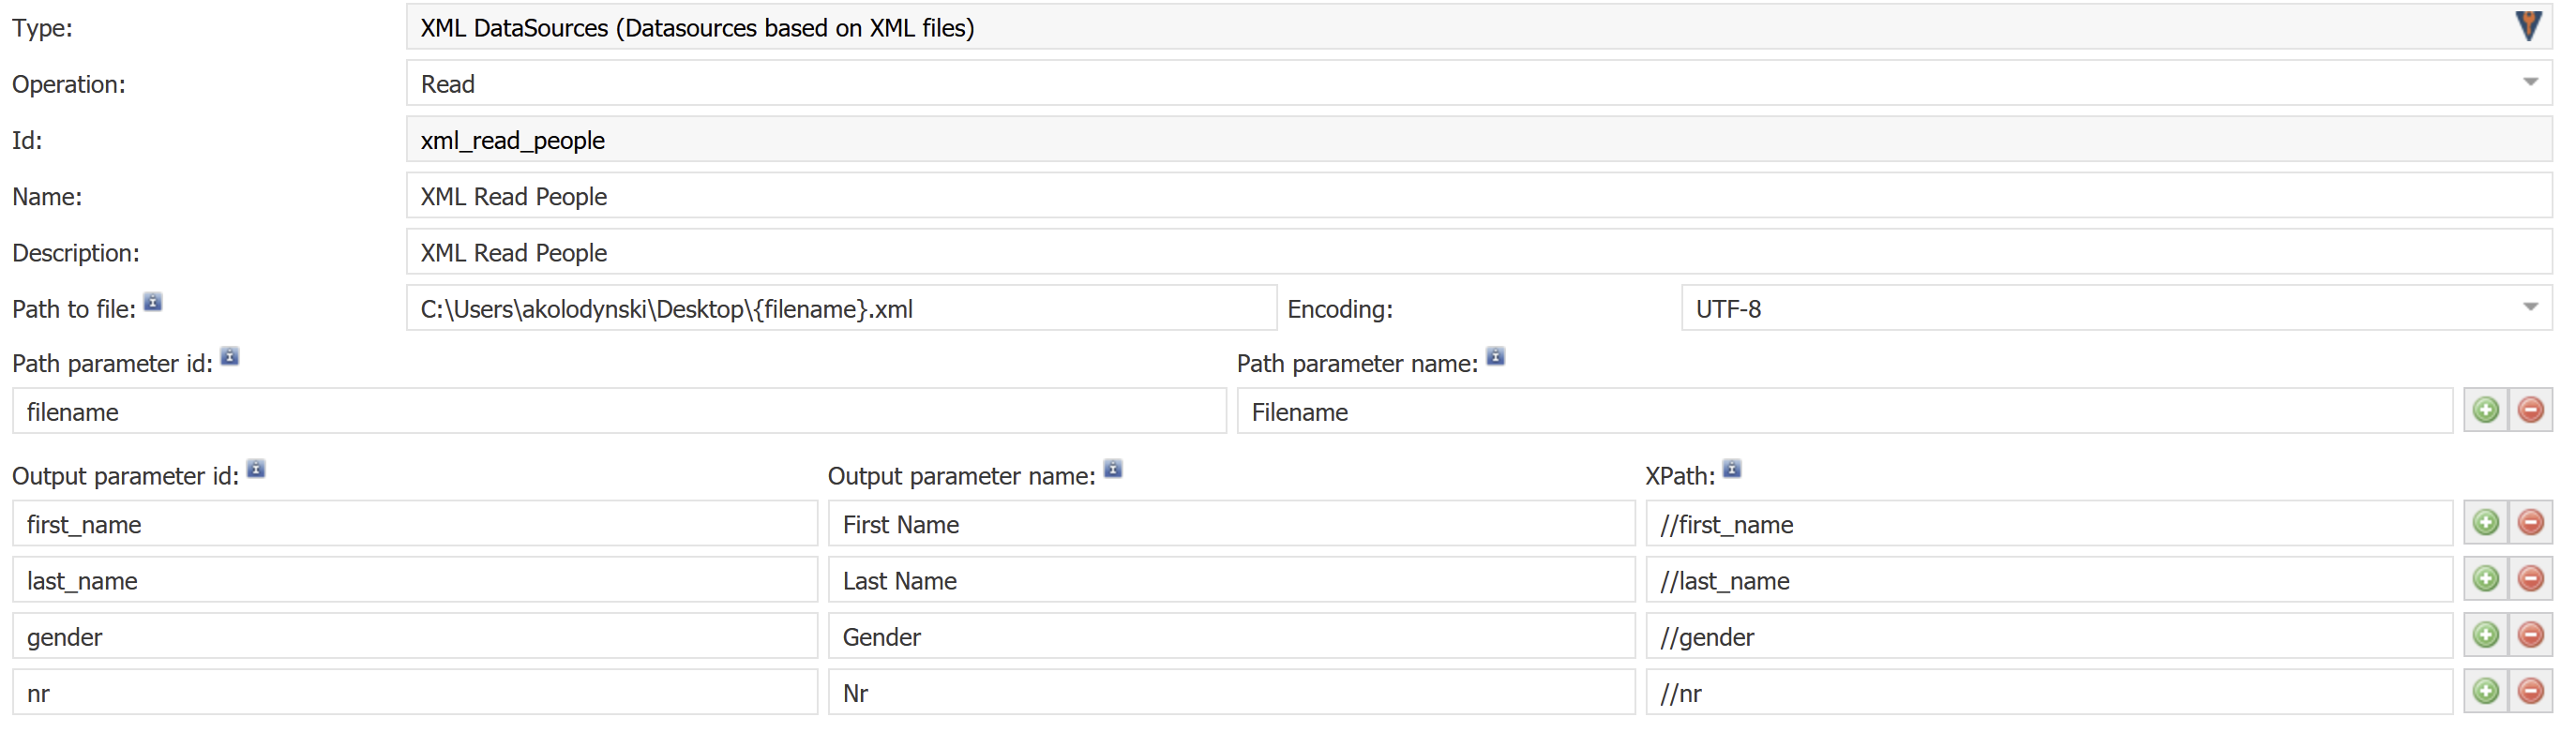The width and height of the screenshot is (2576, 732).
Task: Click the Id field xml_read_people
Action: point(1479,140)
